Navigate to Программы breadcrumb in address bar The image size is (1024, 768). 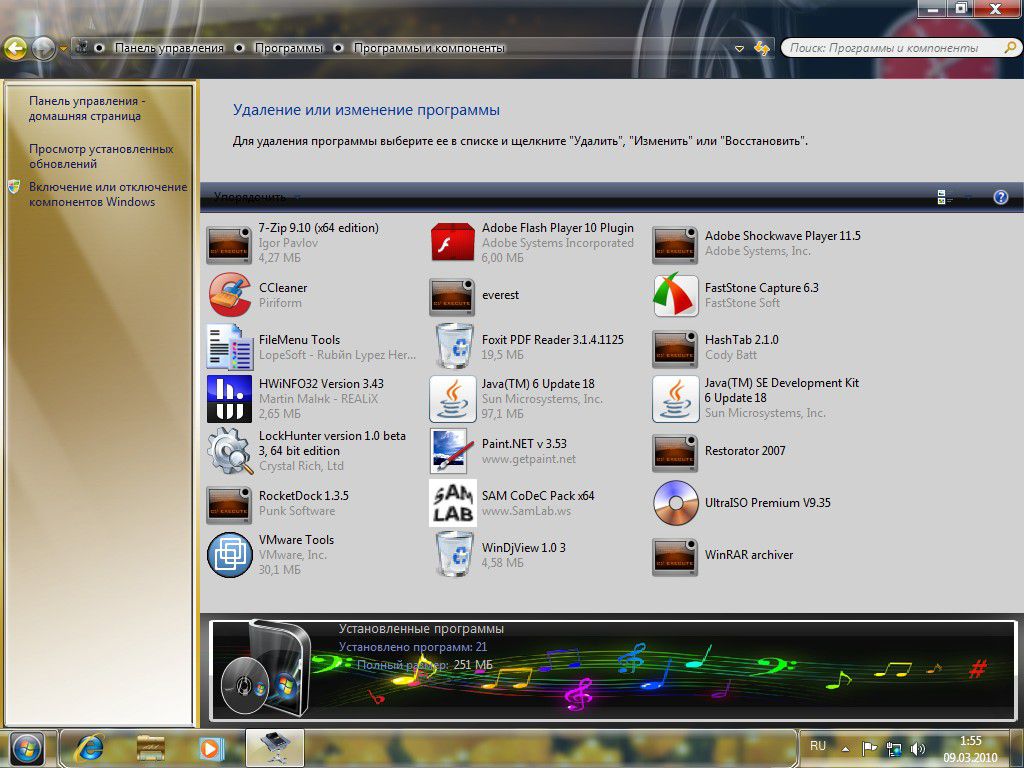click(x=288, y=48)
